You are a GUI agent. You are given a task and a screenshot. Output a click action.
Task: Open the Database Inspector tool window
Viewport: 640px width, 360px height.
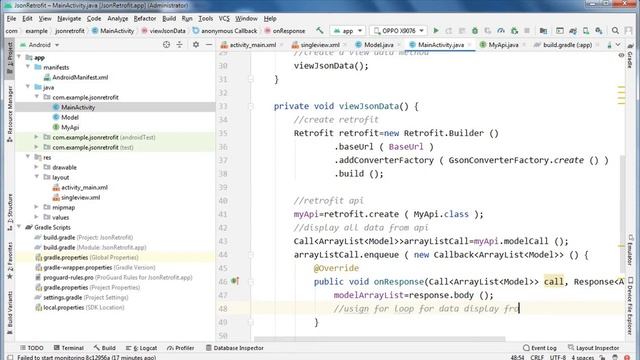(x=235, y=348)
